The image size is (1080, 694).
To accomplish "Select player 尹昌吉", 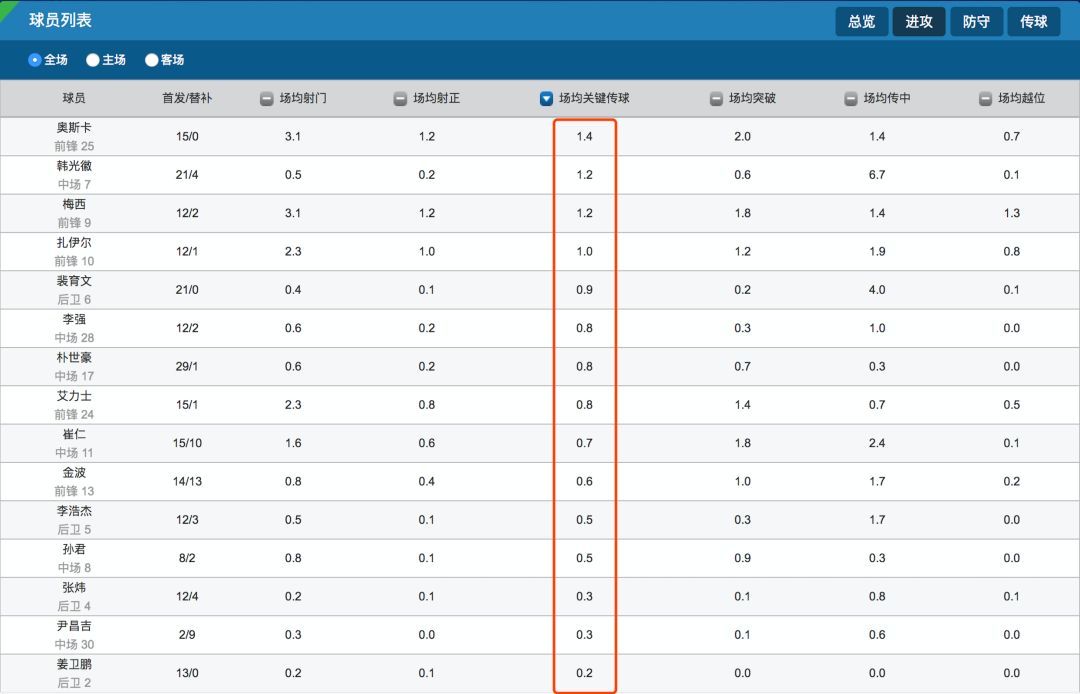I will (74, 626).
